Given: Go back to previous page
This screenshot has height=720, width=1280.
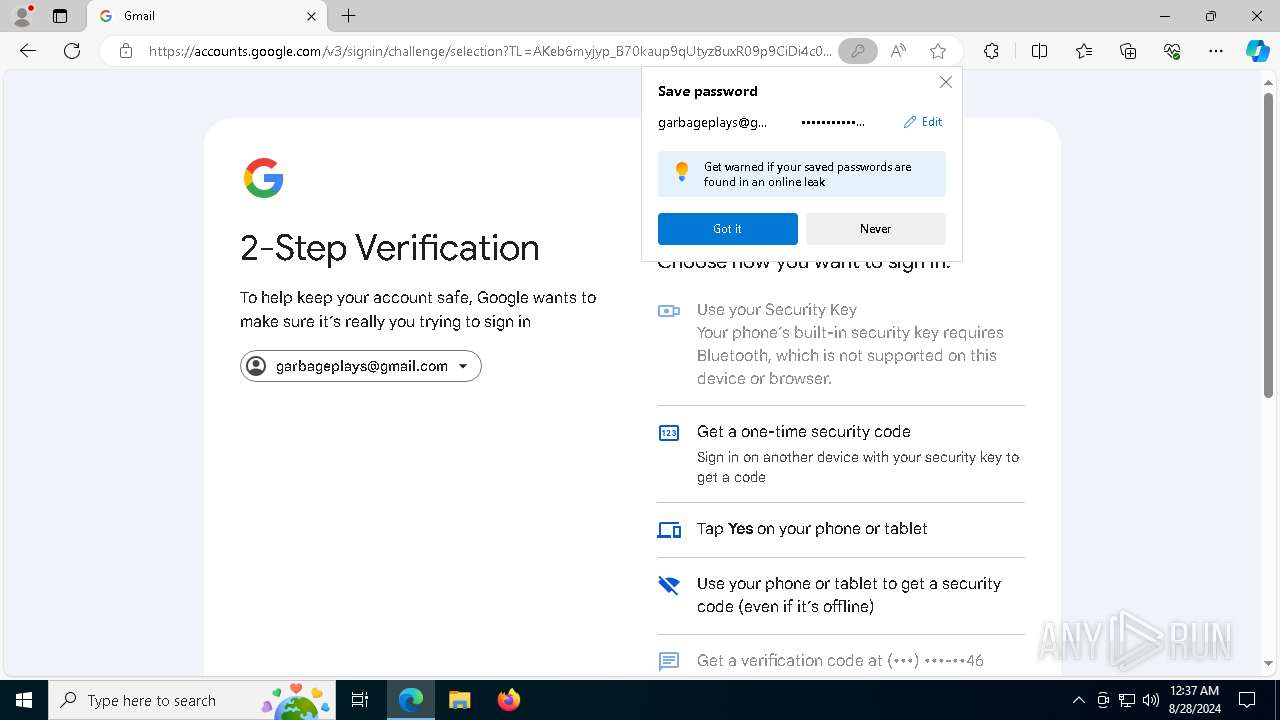Looking at the screenshot, I should pos(28,51).
